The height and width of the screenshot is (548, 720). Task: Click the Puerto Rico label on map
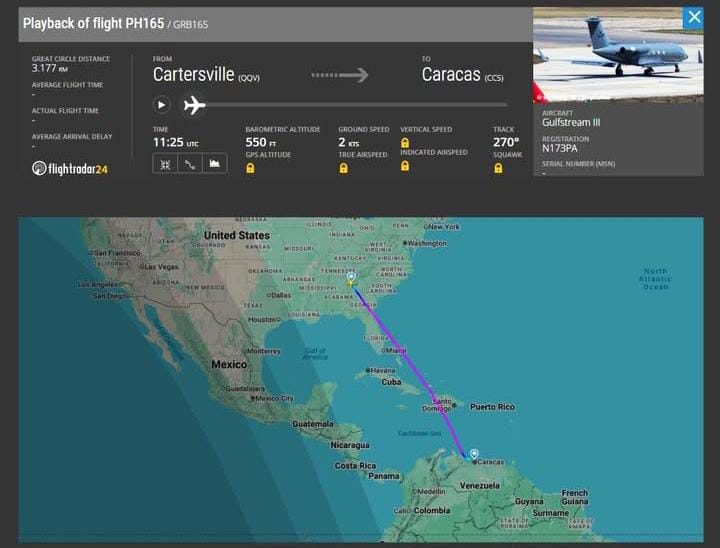tap(492, 407)
